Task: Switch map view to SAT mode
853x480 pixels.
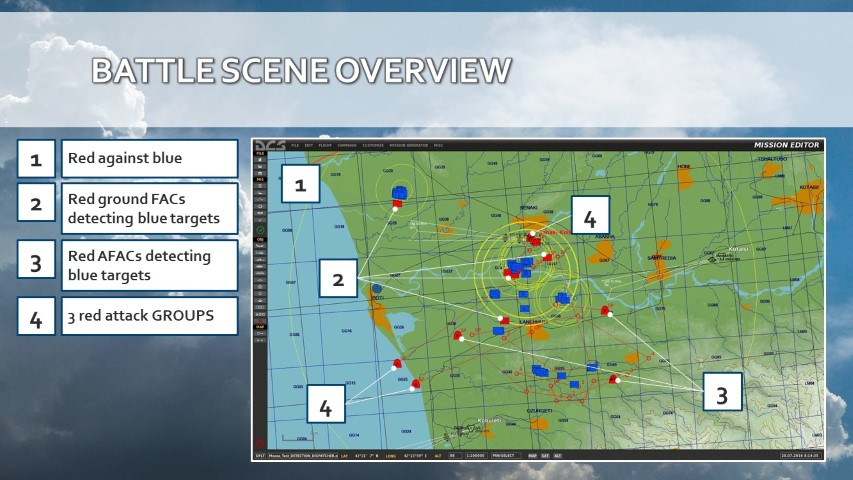Action: pyautogui.click(x=545, y=455)
